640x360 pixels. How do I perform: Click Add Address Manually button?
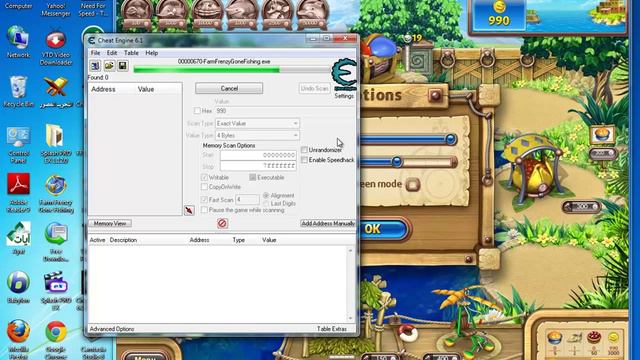click(x=328, y=223)
